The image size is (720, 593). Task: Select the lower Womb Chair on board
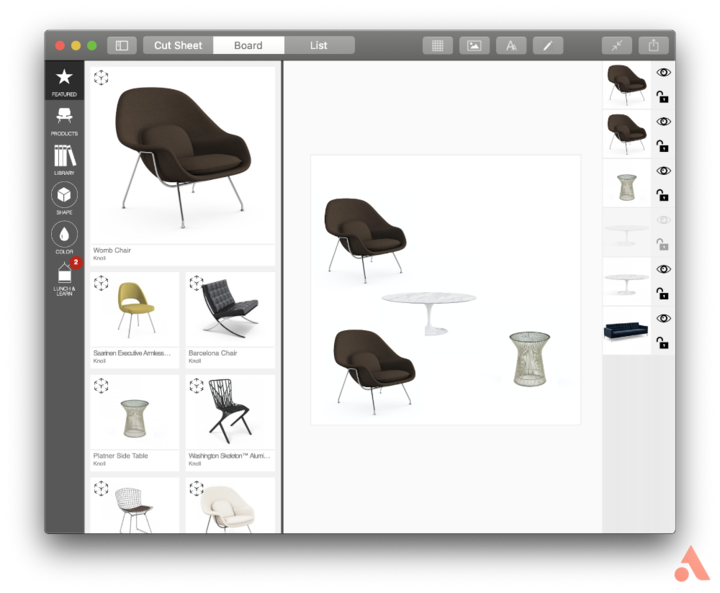tap(375, 371)
